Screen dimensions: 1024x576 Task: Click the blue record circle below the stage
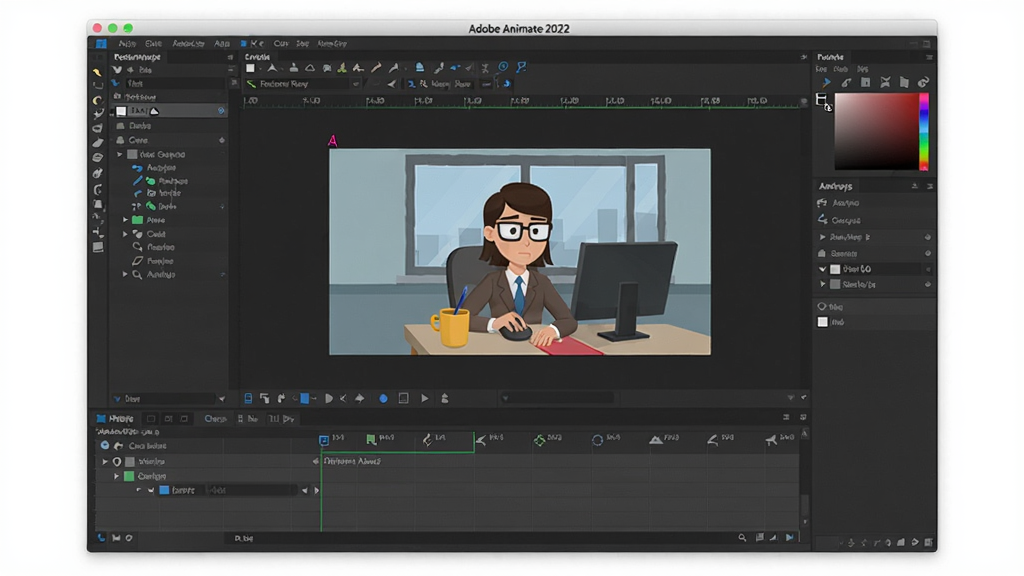pyautogui.click(x=383, y=398)
